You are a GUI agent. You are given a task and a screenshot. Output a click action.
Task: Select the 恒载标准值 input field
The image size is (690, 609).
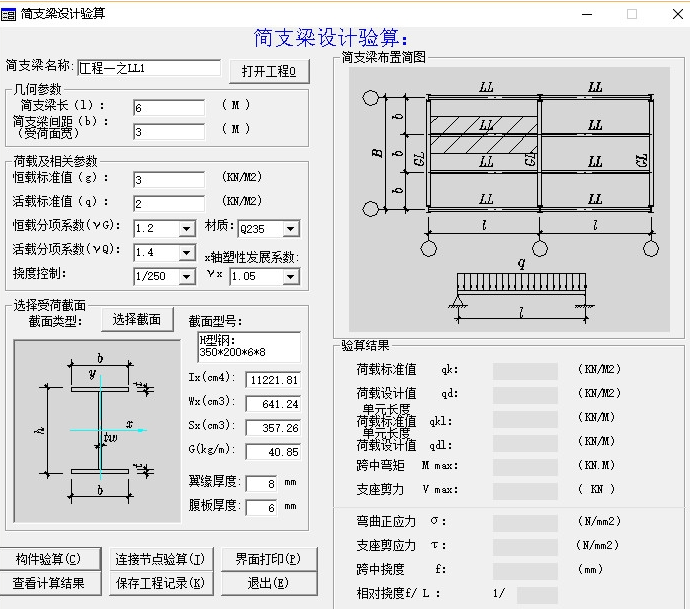point(168,180)
